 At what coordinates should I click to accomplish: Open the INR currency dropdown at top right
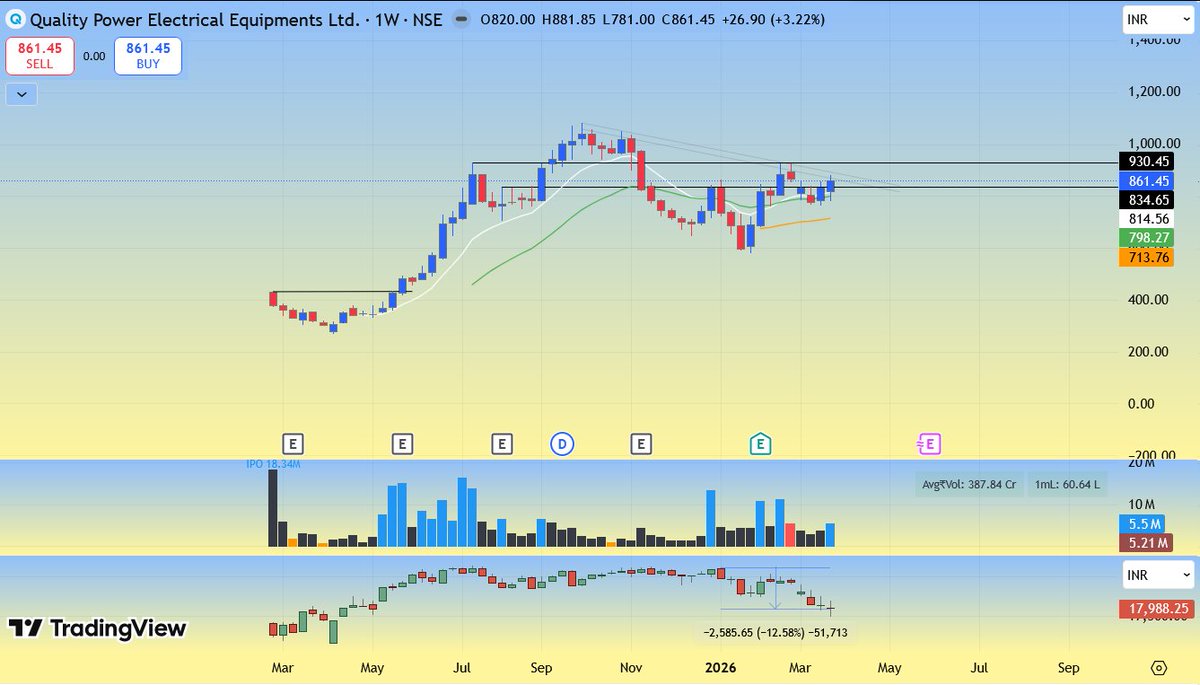(1157, 19)
